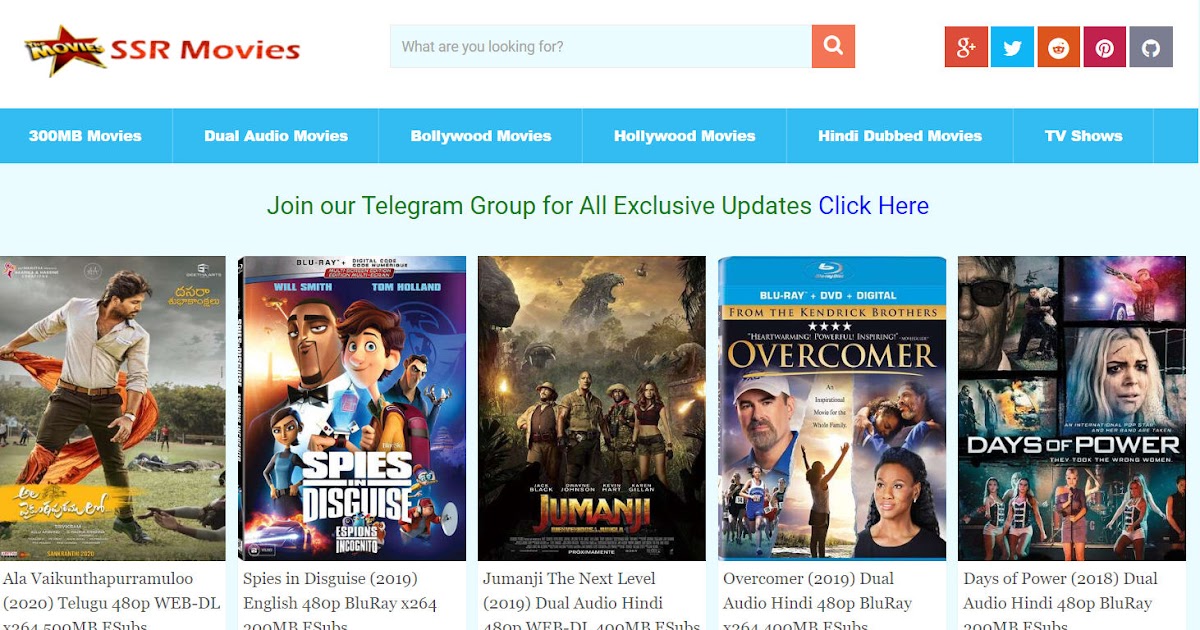The height and width of the screenshot is (630, 1200).
Task: Open the Twitter social icon
Action: (x=1012, y=47)
